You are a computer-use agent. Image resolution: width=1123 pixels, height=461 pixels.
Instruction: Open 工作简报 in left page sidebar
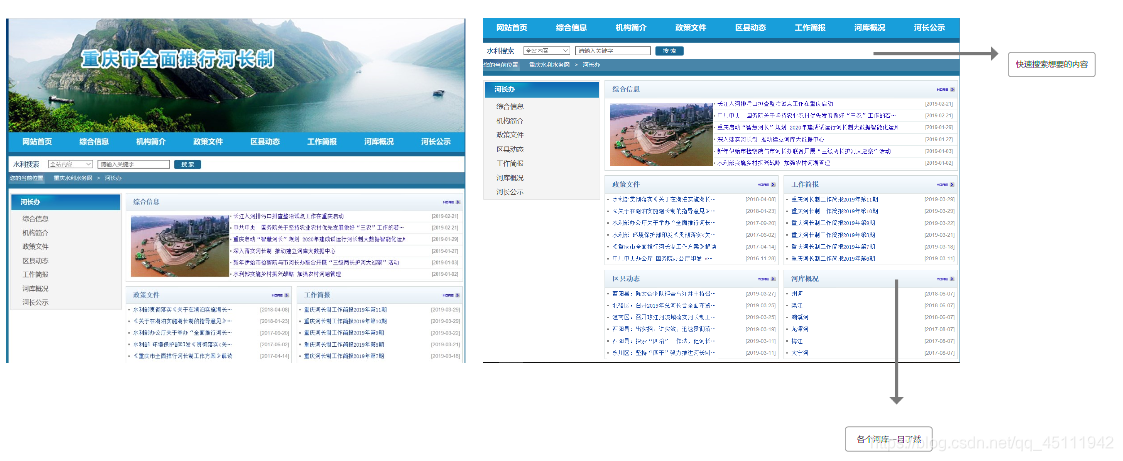(35, 274)
